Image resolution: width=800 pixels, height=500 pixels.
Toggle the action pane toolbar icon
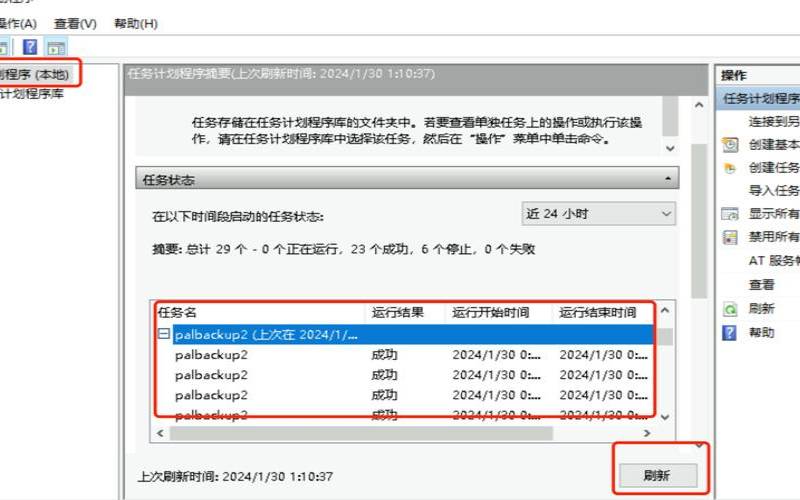[55, 47]
